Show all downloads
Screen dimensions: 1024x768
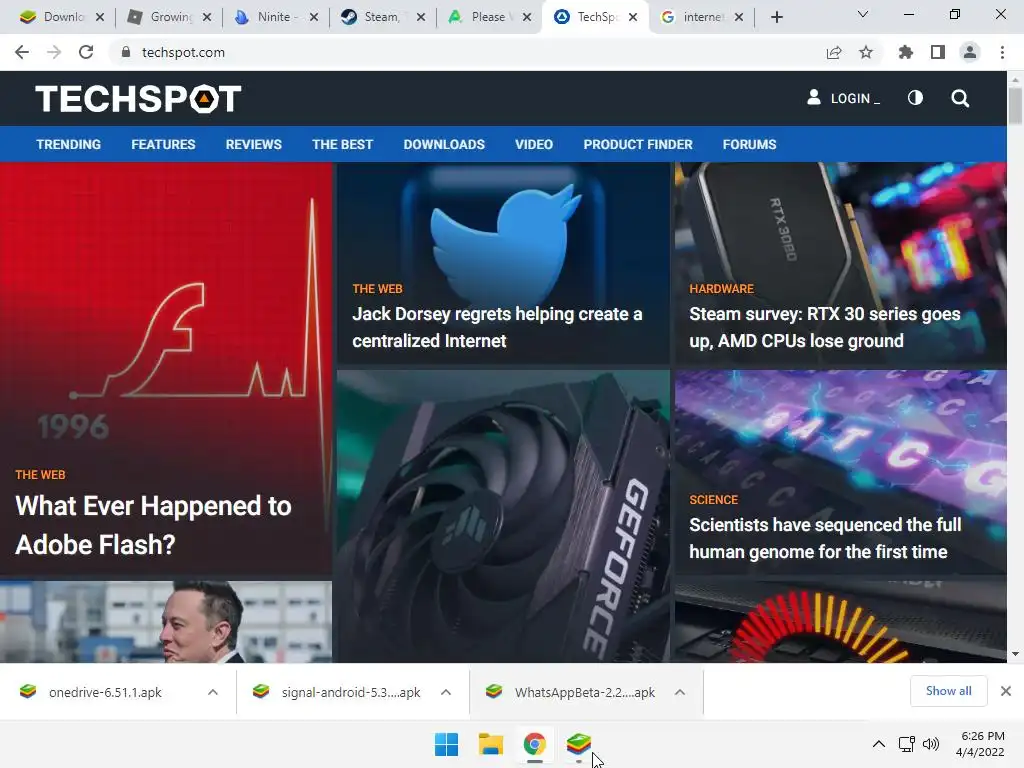pos(948,691)
